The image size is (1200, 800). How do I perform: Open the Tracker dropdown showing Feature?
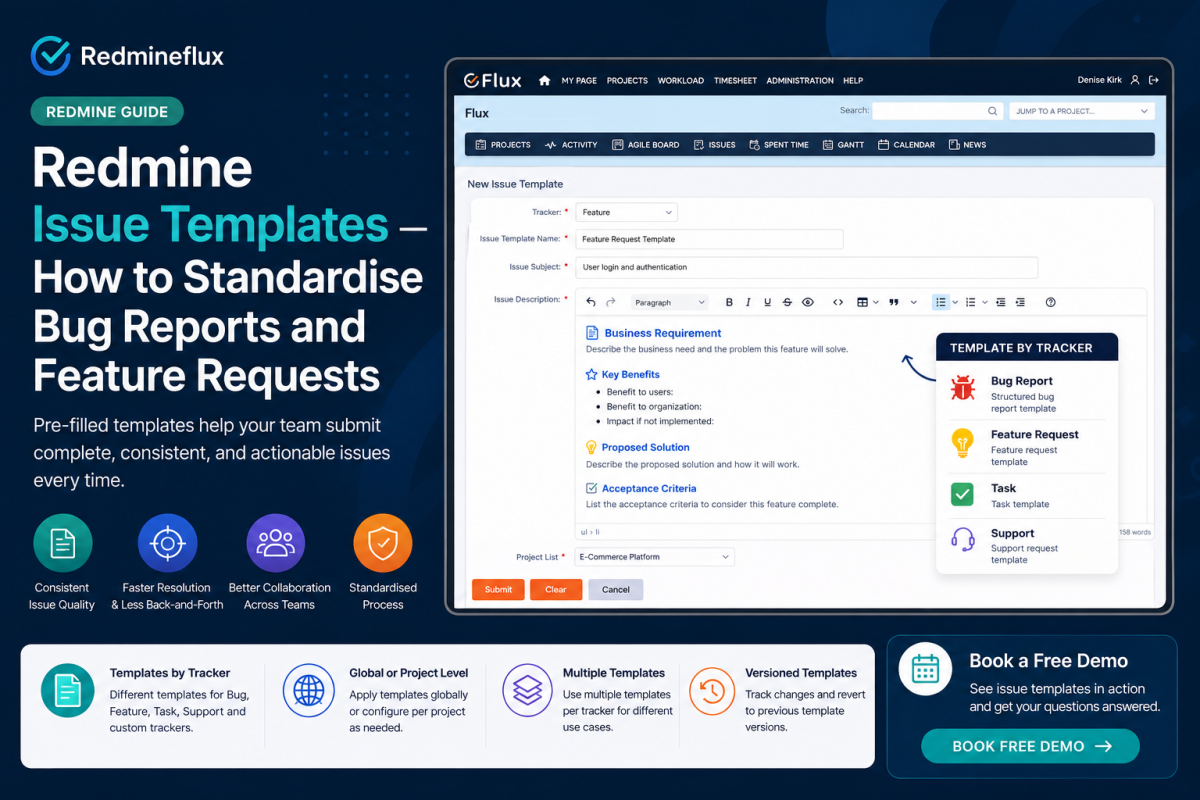[627, 212]
